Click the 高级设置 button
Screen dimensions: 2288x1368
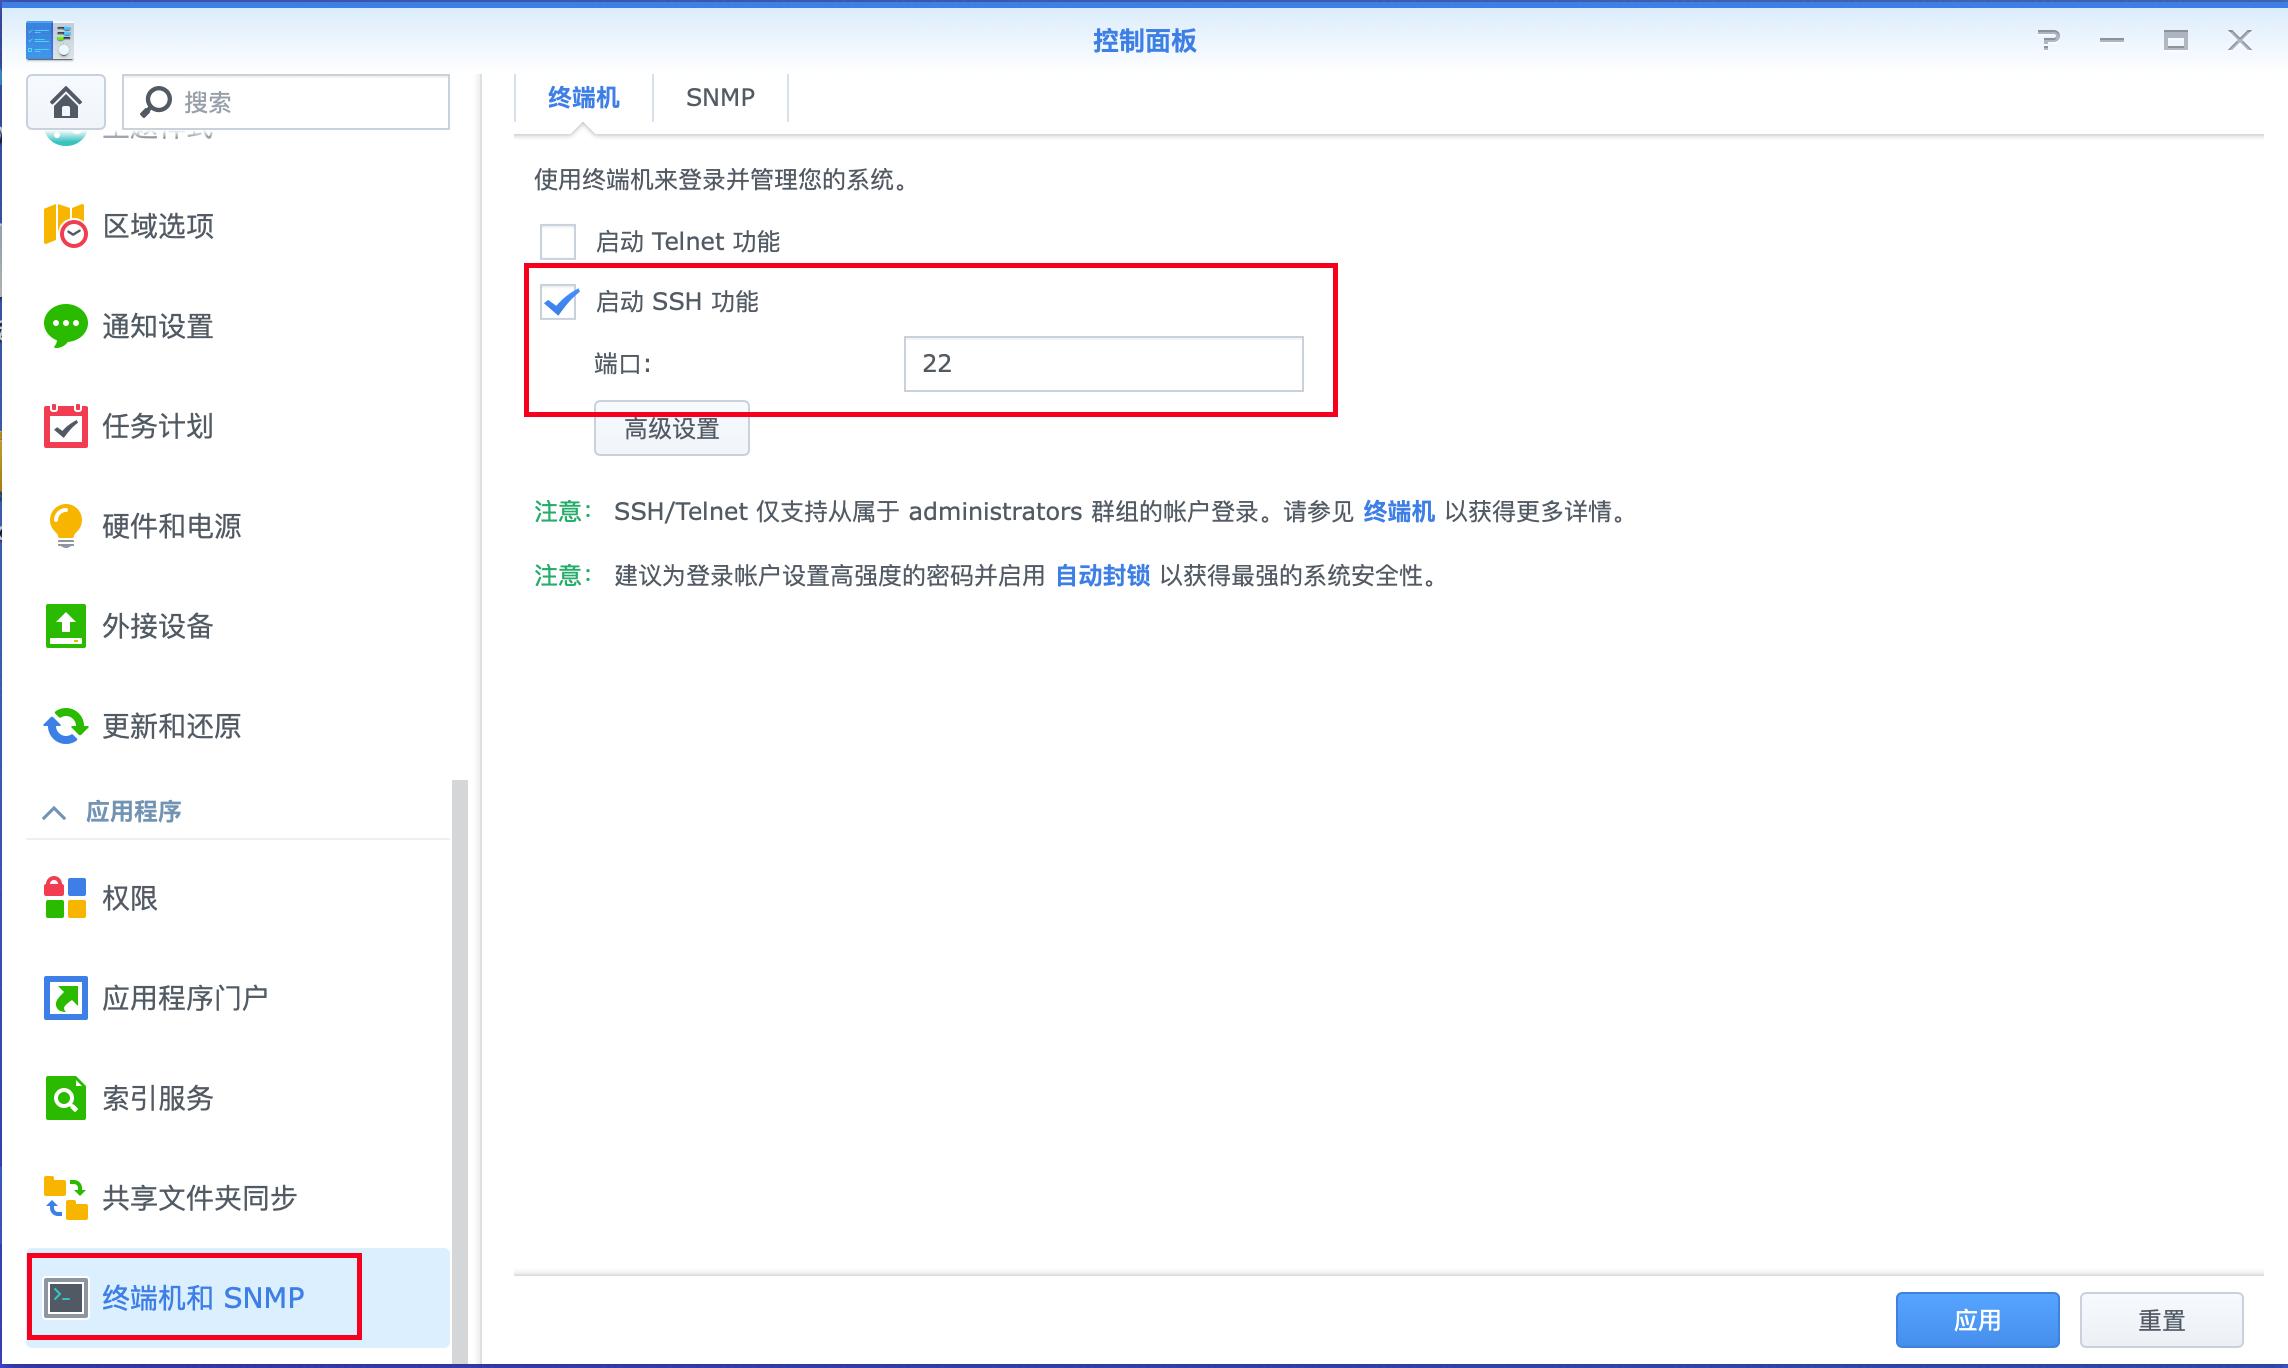coord(671,428)
